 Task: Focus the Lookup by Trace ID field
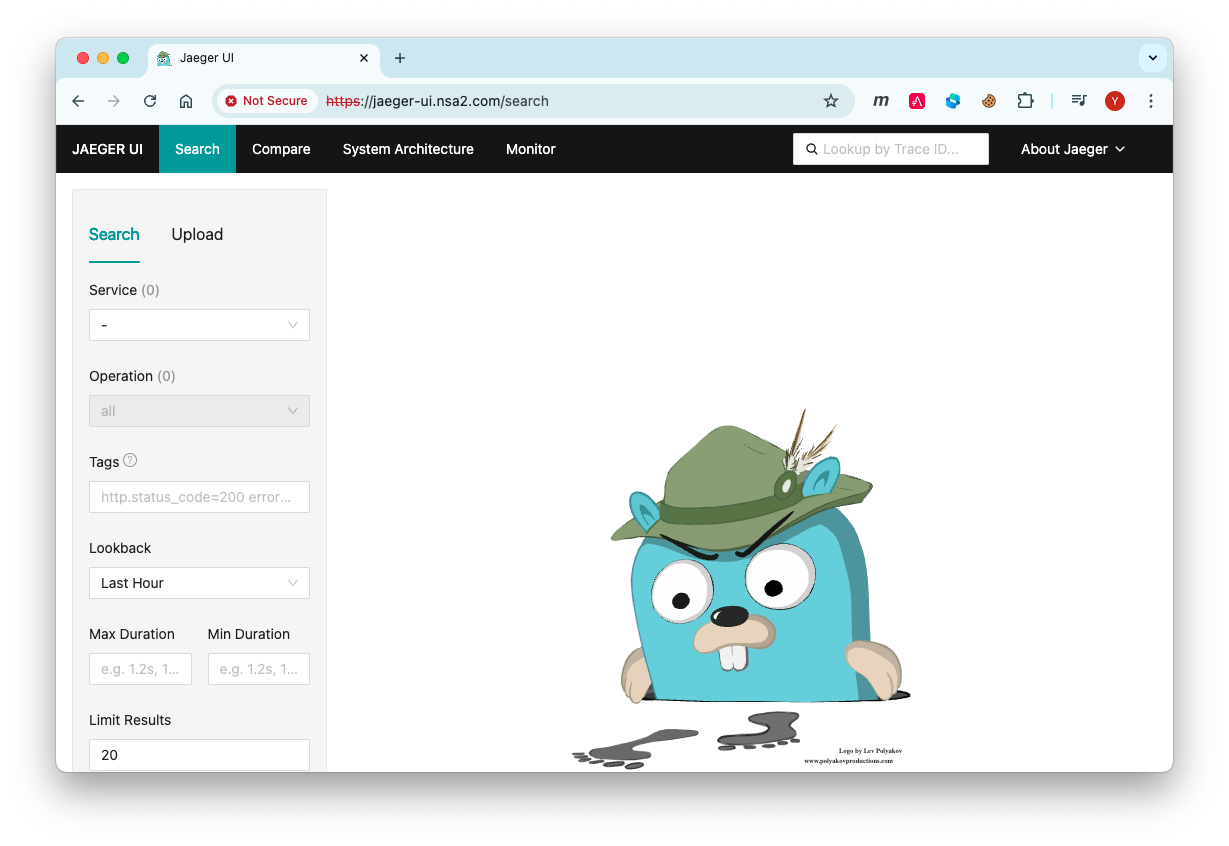click(891, 149)
